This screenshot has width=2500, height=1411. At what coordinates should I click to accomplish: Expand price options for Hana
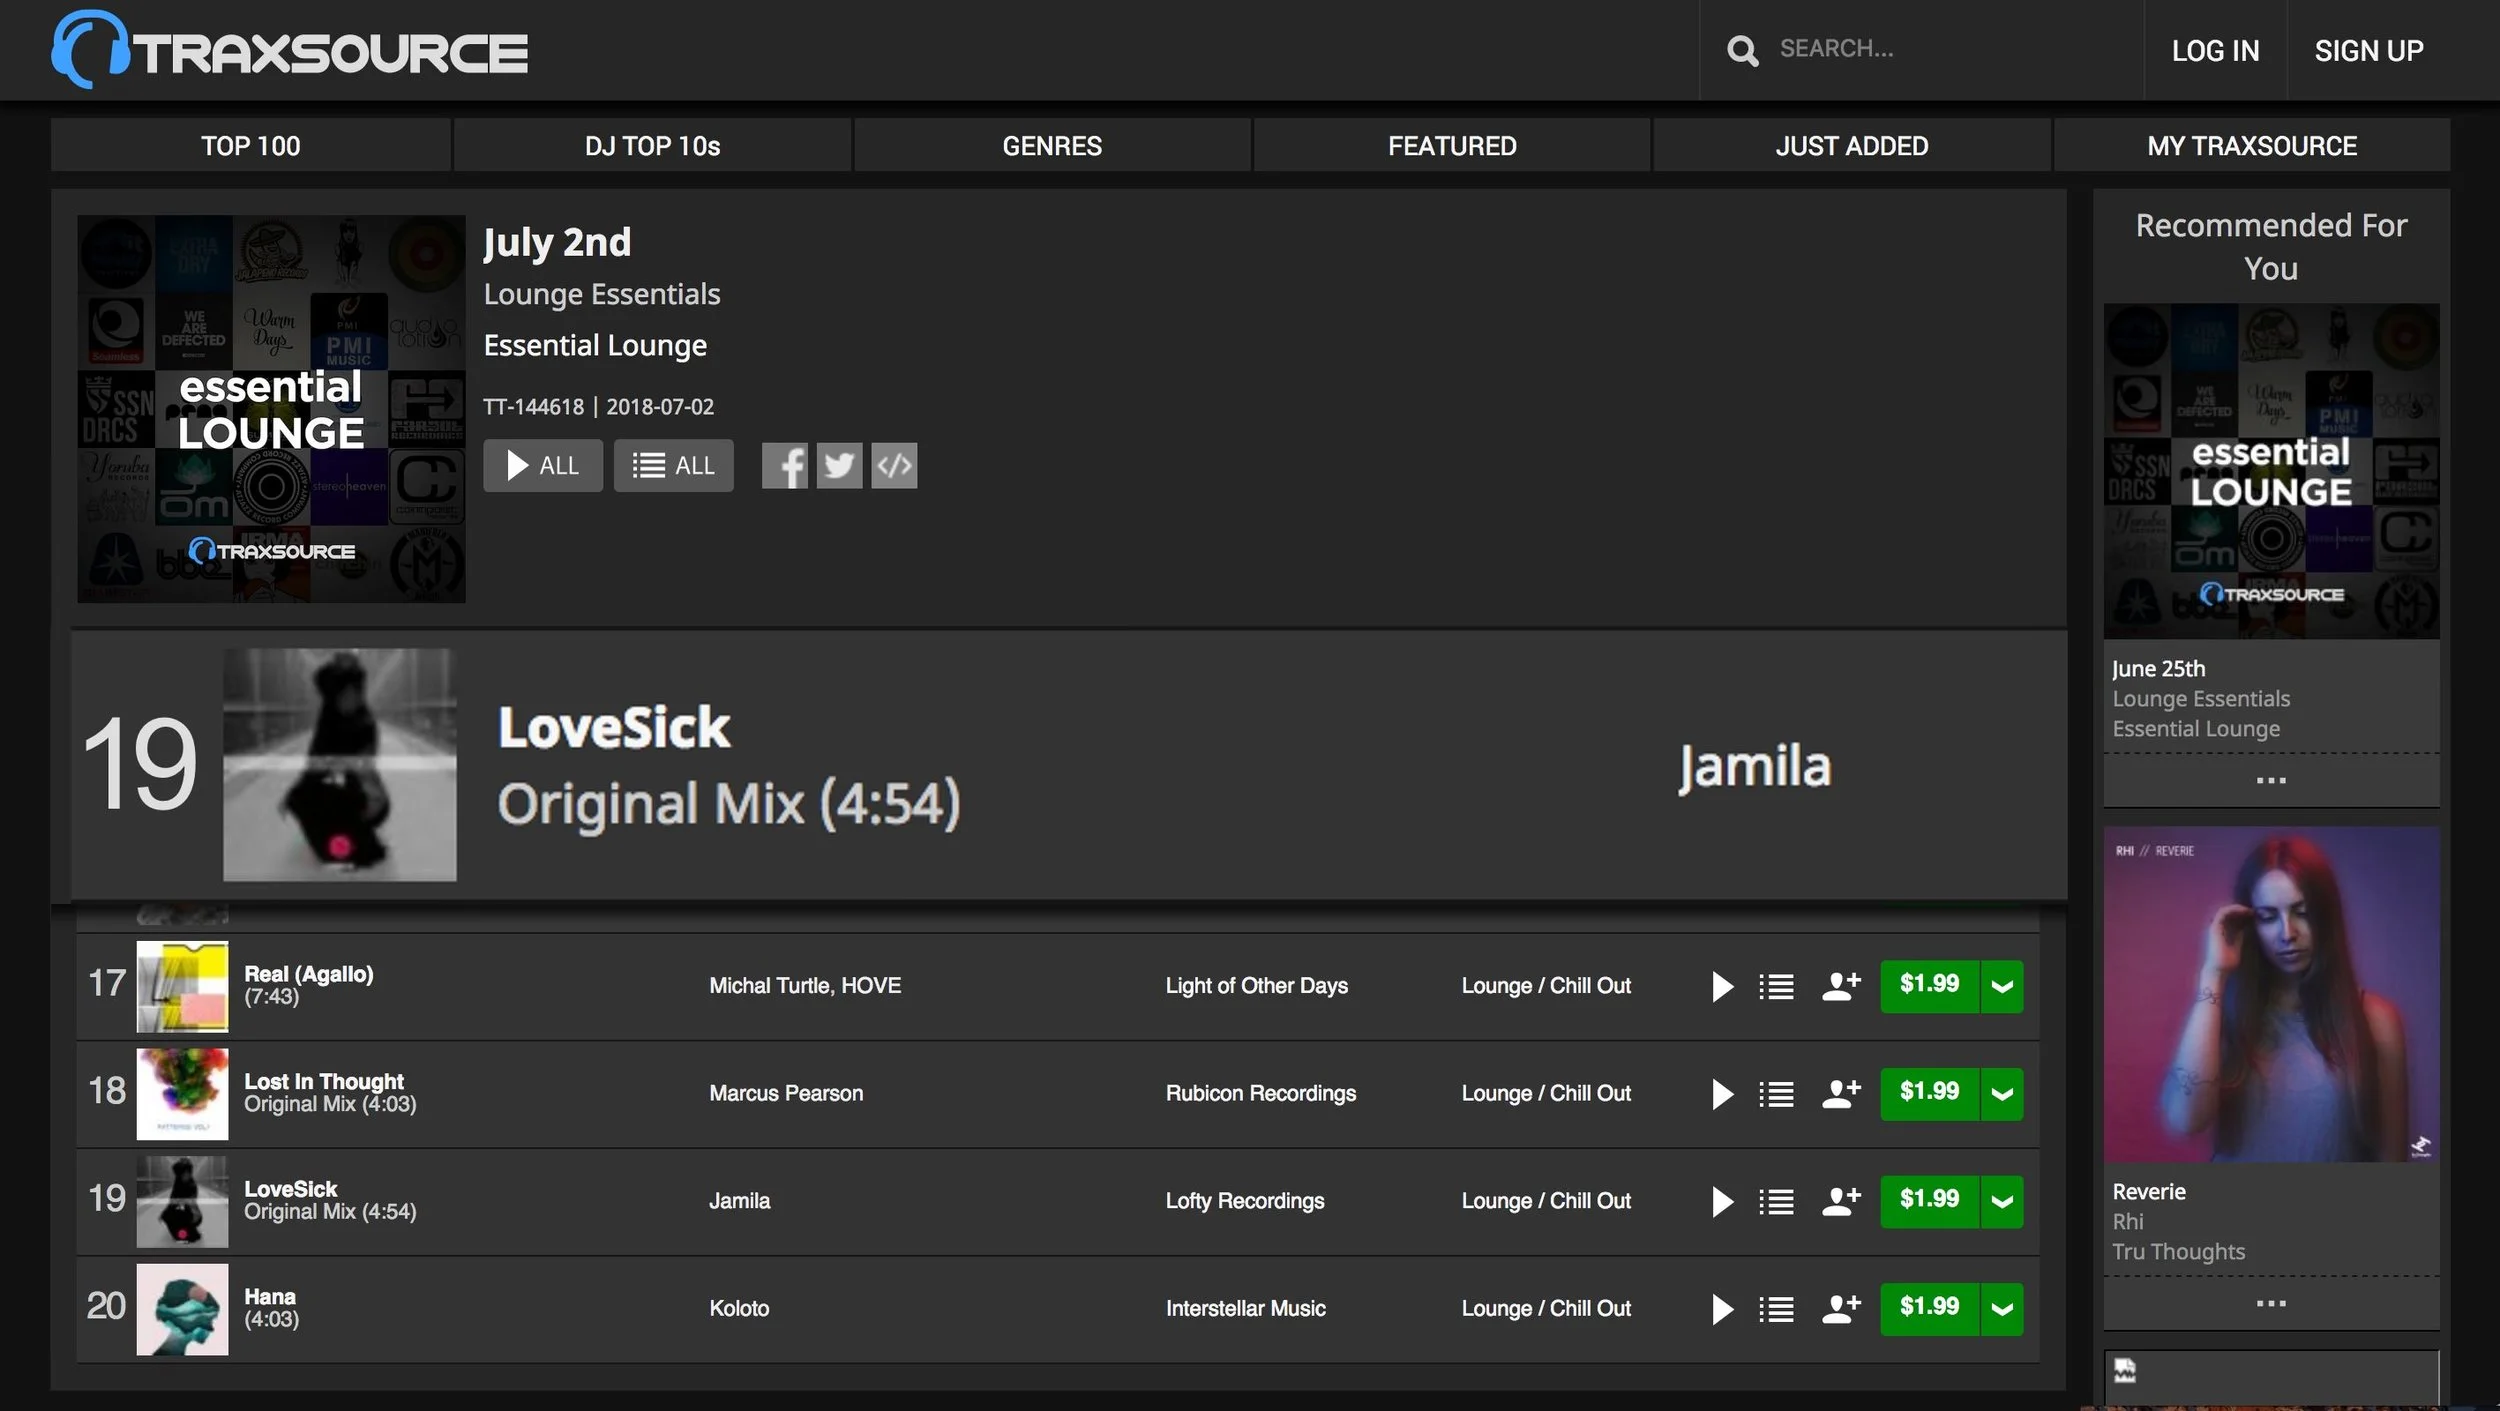[2002, 1309]
